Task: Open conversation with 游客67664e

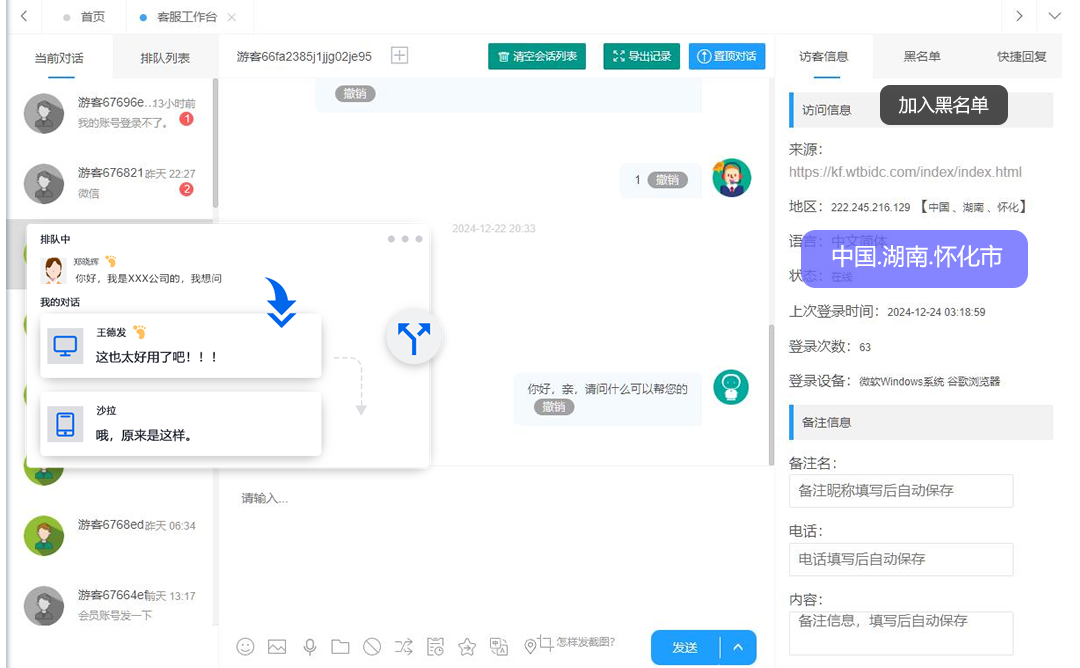Action: pyautogui.click(x=110, y=605)
